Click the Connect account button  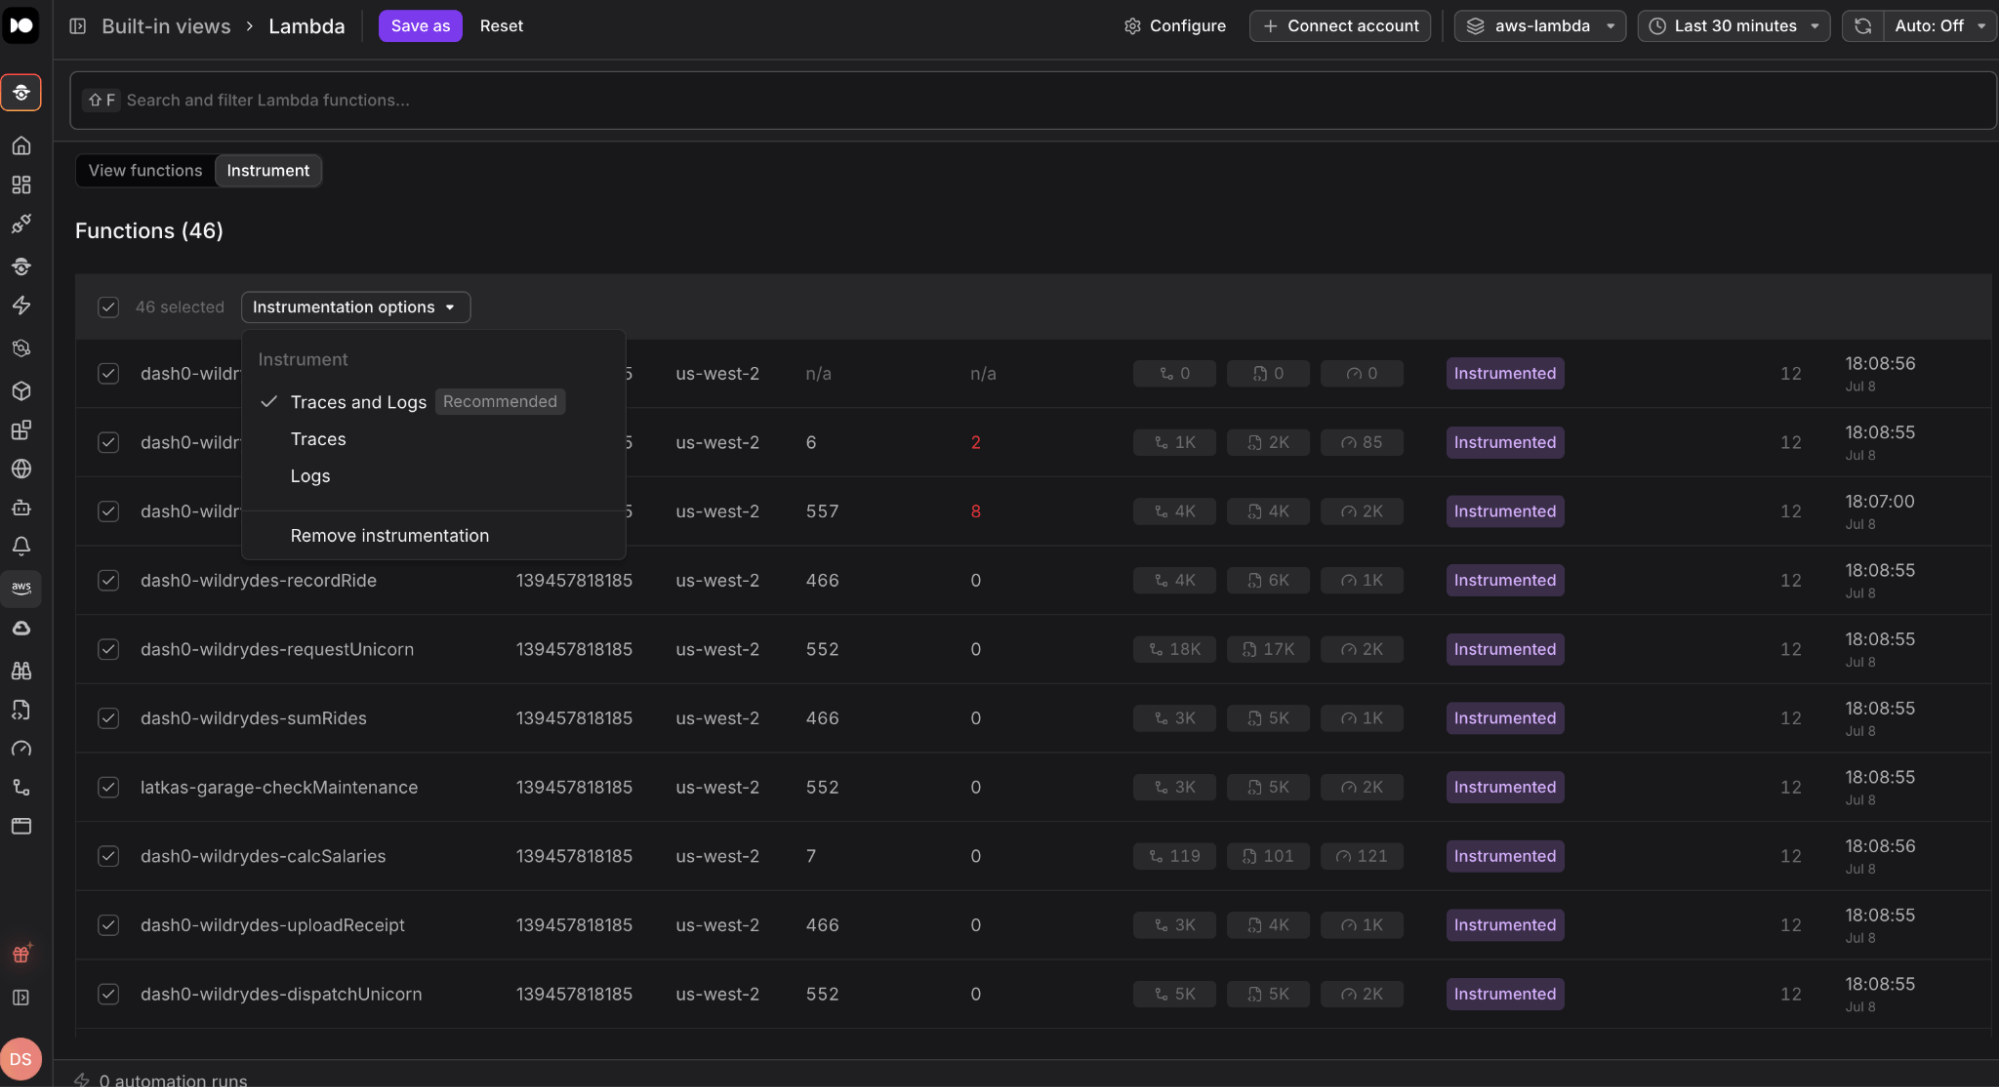(1340, 26)
